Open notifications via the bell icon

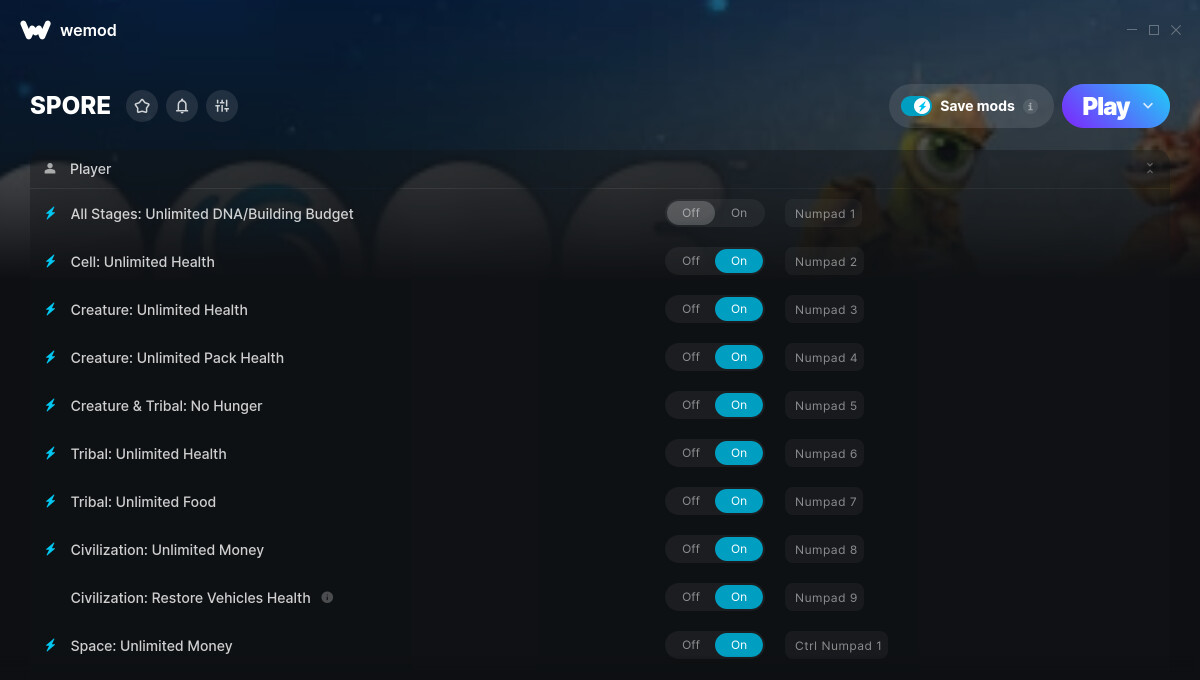click(182, 106)
